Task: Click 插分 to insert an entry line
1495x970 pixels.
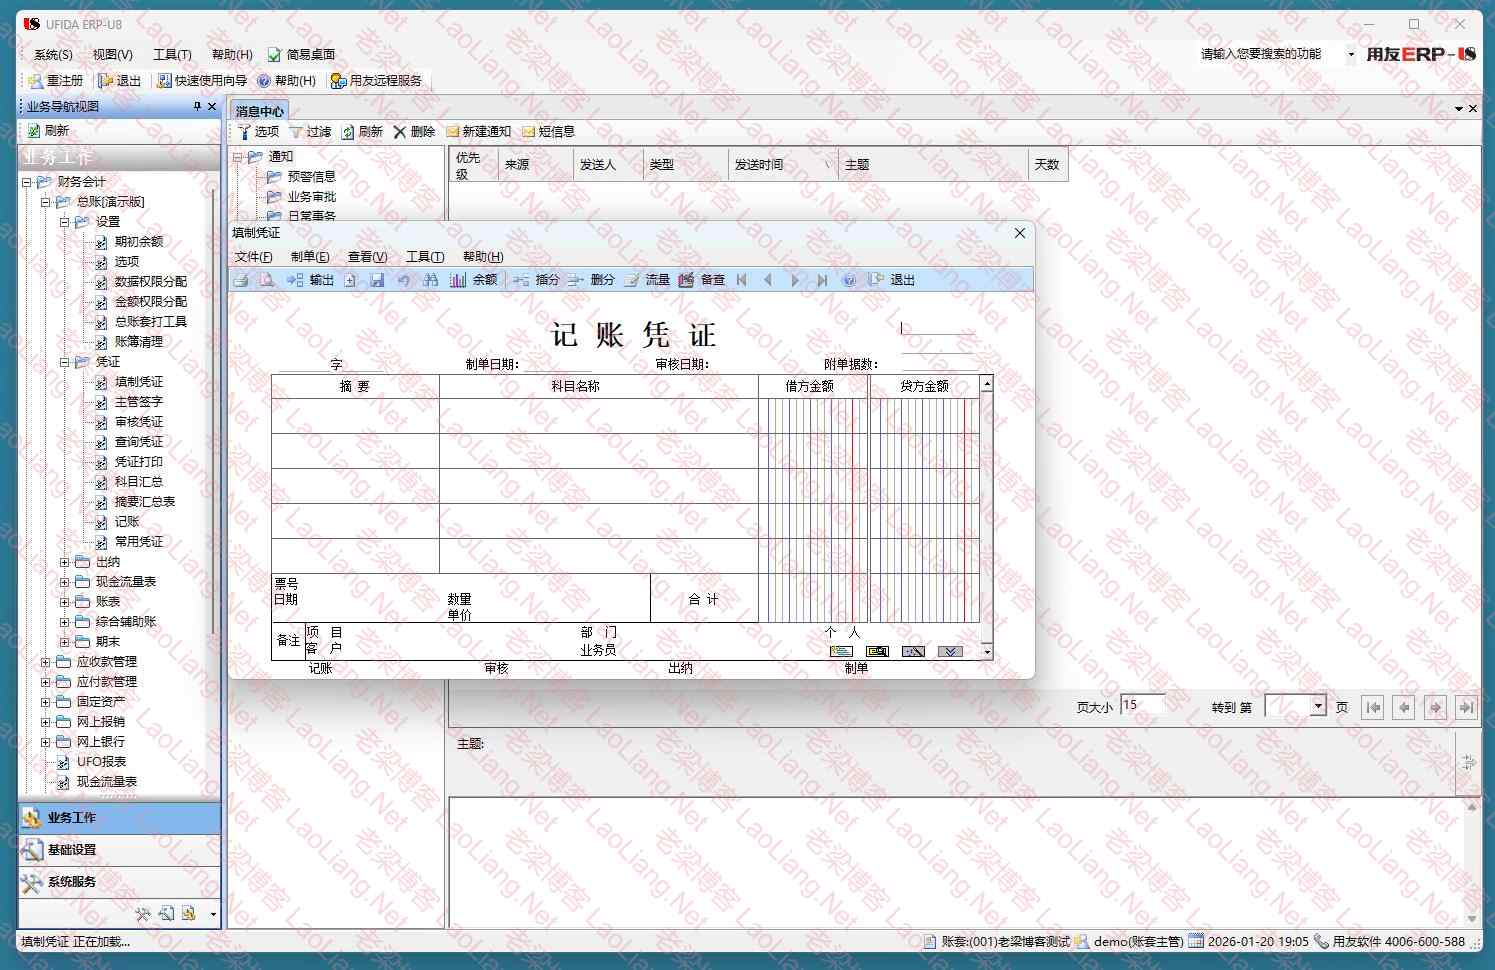Action: (x=536, y=280)
